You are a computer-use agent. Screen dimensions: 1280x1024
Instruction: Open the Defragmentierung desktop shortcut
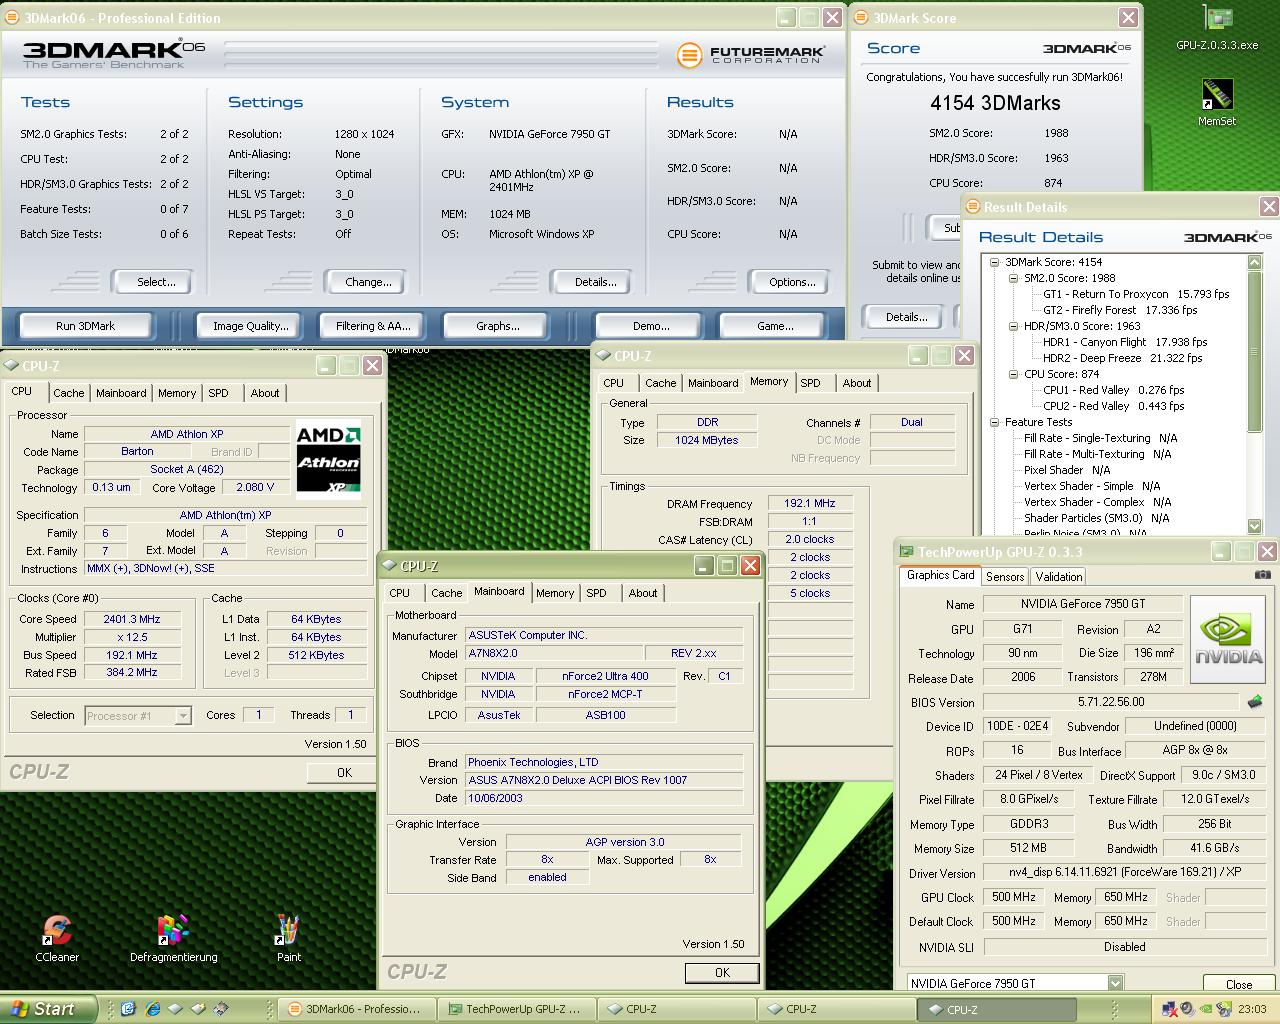point(173,938)
